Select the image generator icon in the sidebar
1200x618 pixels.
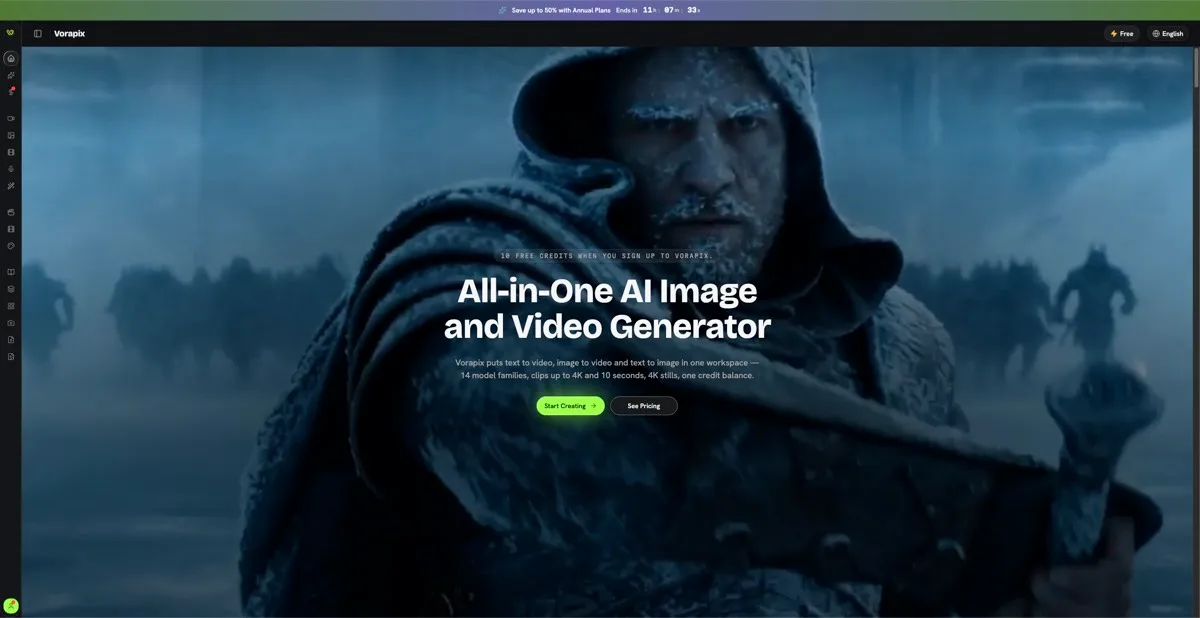click(11, 135)
